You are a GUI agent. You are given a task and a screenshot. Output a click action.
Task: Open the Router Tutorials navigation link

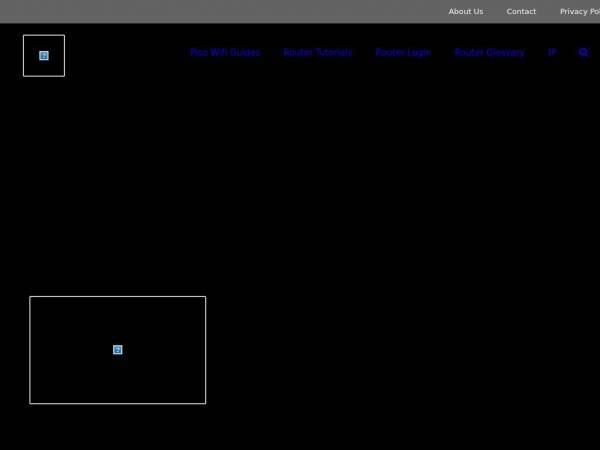click(x=318, y=52)
